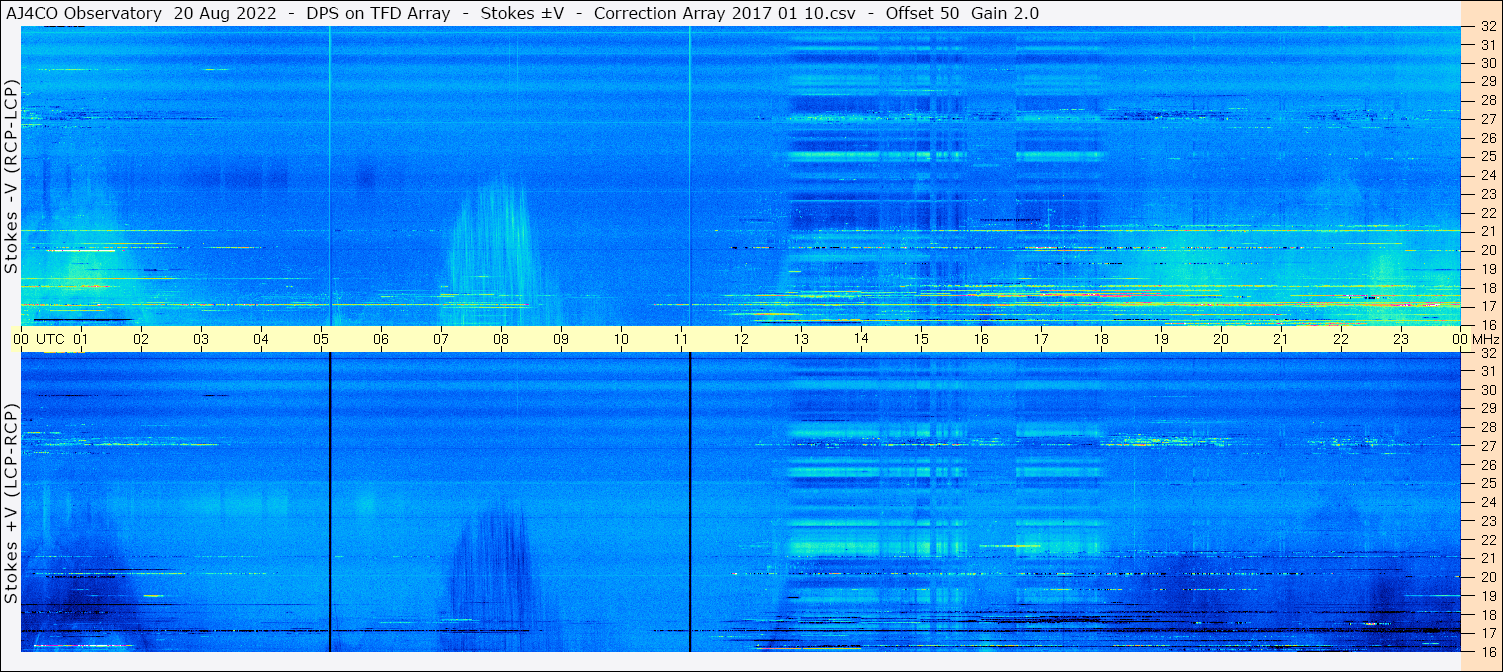Click the 20 MHz label of the Stokes -V panel
This screenshot has height=672, width=1503.
click(x=1488, y=250)
